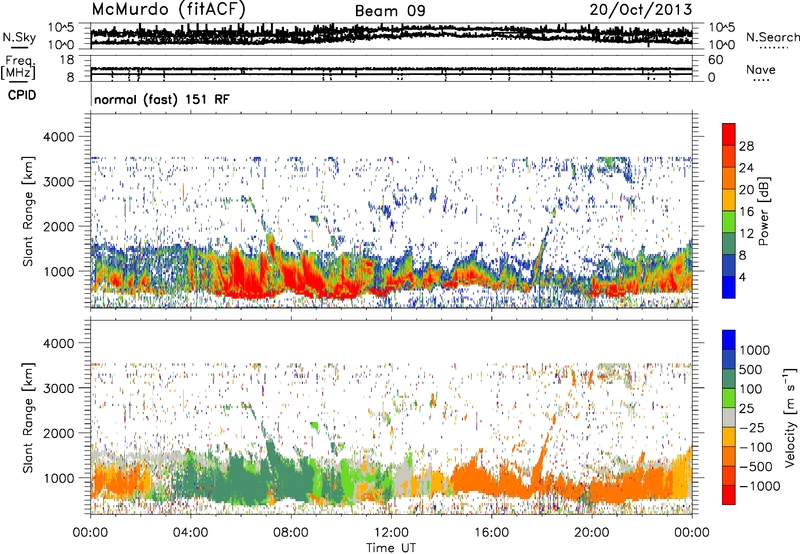This screenshot has width=800, height=554.
Task: Click the '20:00' time axis tick label
Action: click(591, 533)
